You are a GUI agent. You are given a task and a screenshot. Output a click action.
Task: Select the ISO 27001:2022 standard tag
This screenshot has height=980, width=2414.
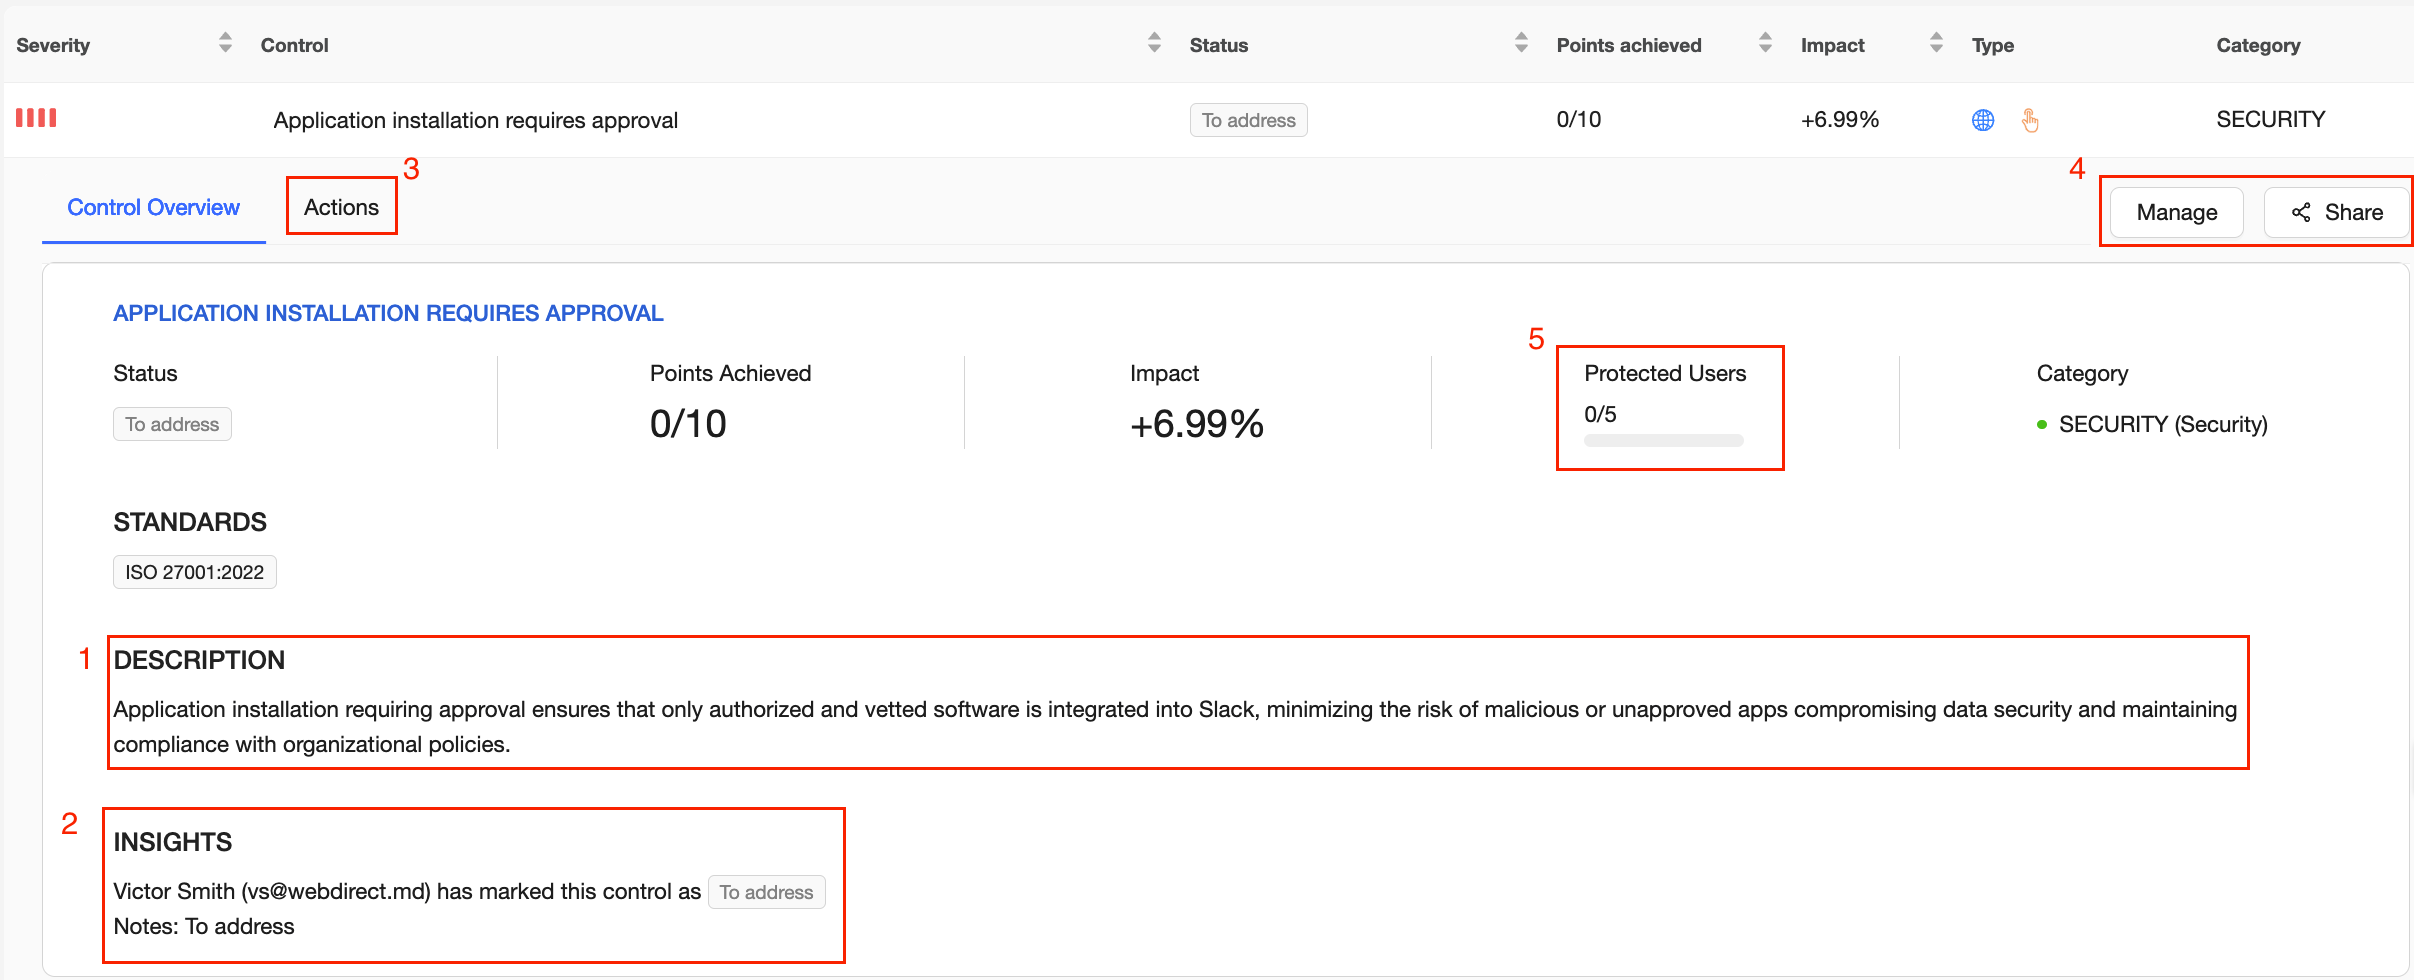click(194, 572)
